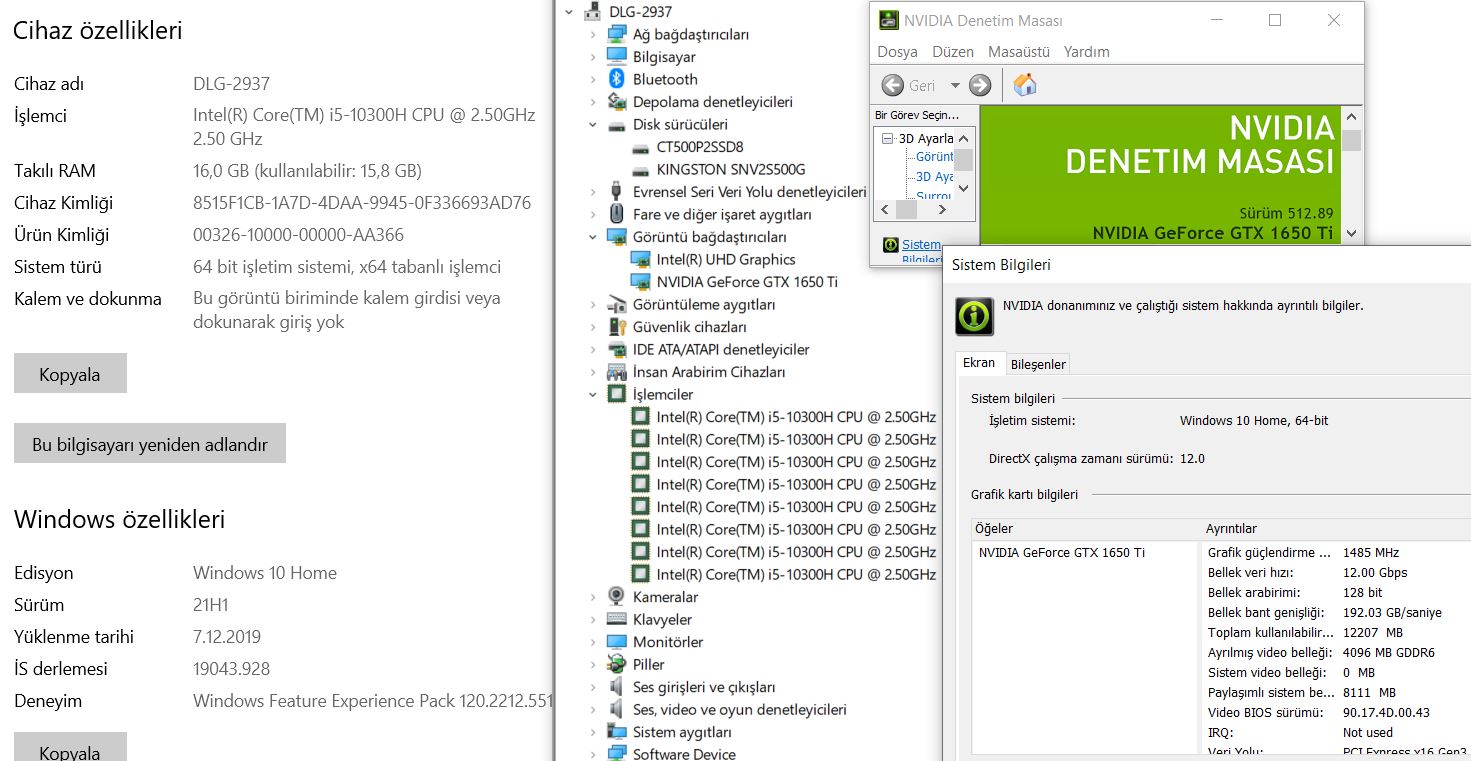The width and height of the screenshot is (1471, 761).
Task: Open the second blue link under 3D Ayarları
Action: [934, 177]
